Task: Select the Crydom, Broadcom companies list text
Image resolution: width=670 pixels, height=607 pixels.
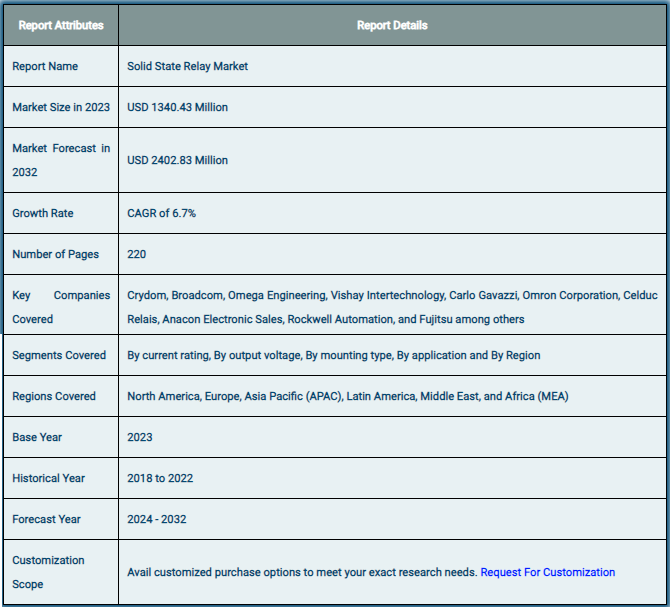Action: click(392, 307)
